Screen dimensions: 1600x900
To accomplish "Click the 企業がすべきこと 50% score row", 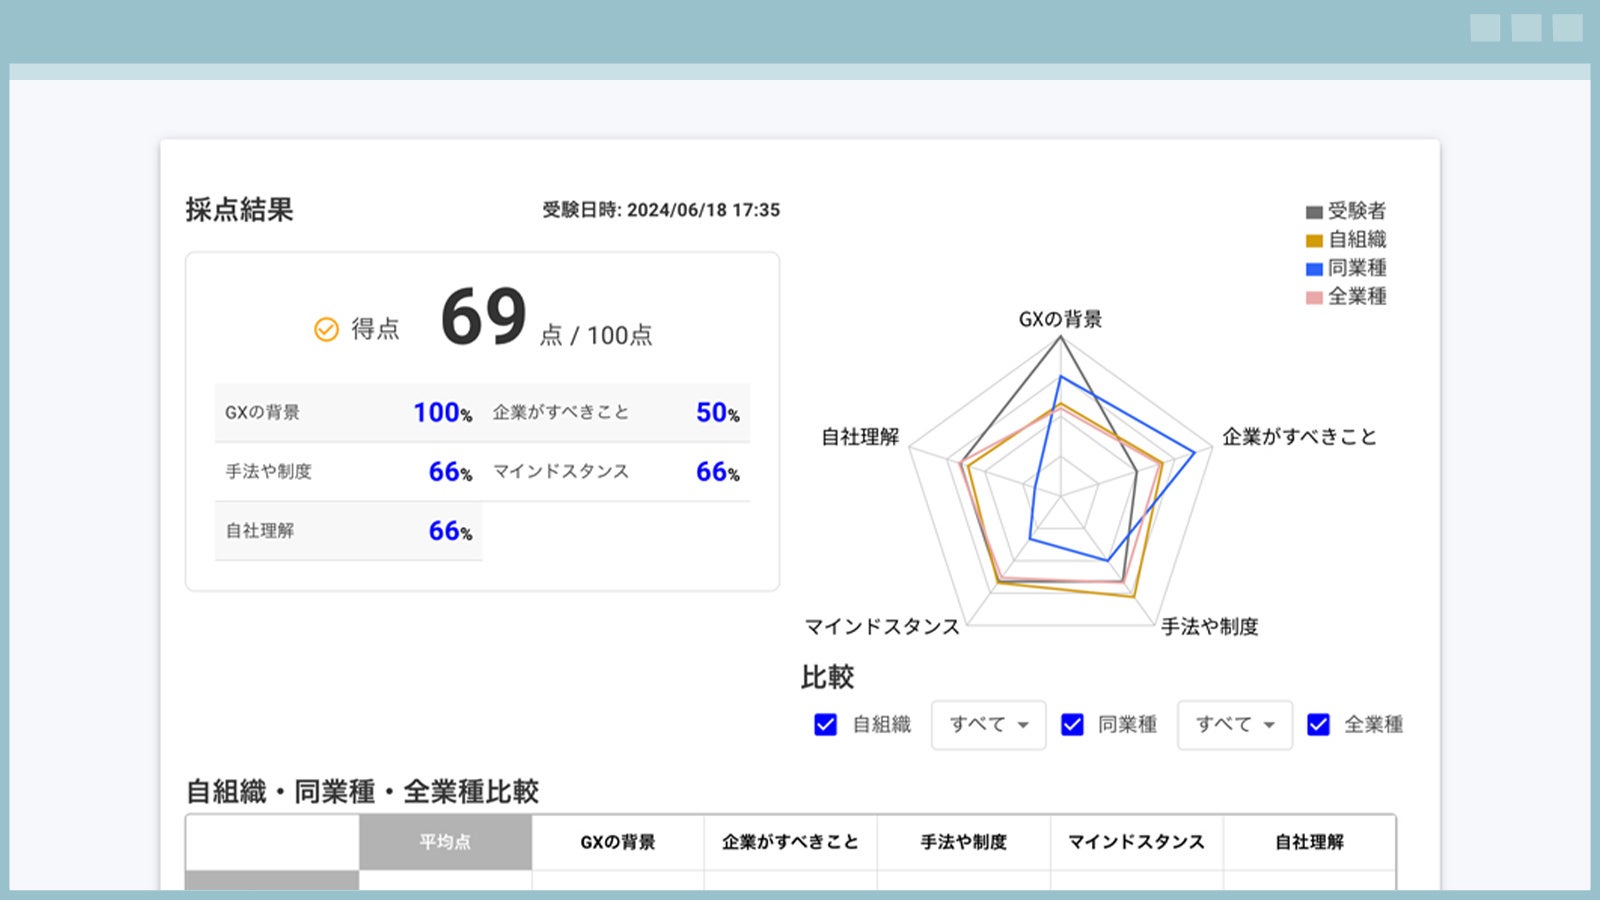I will (616, 412).
